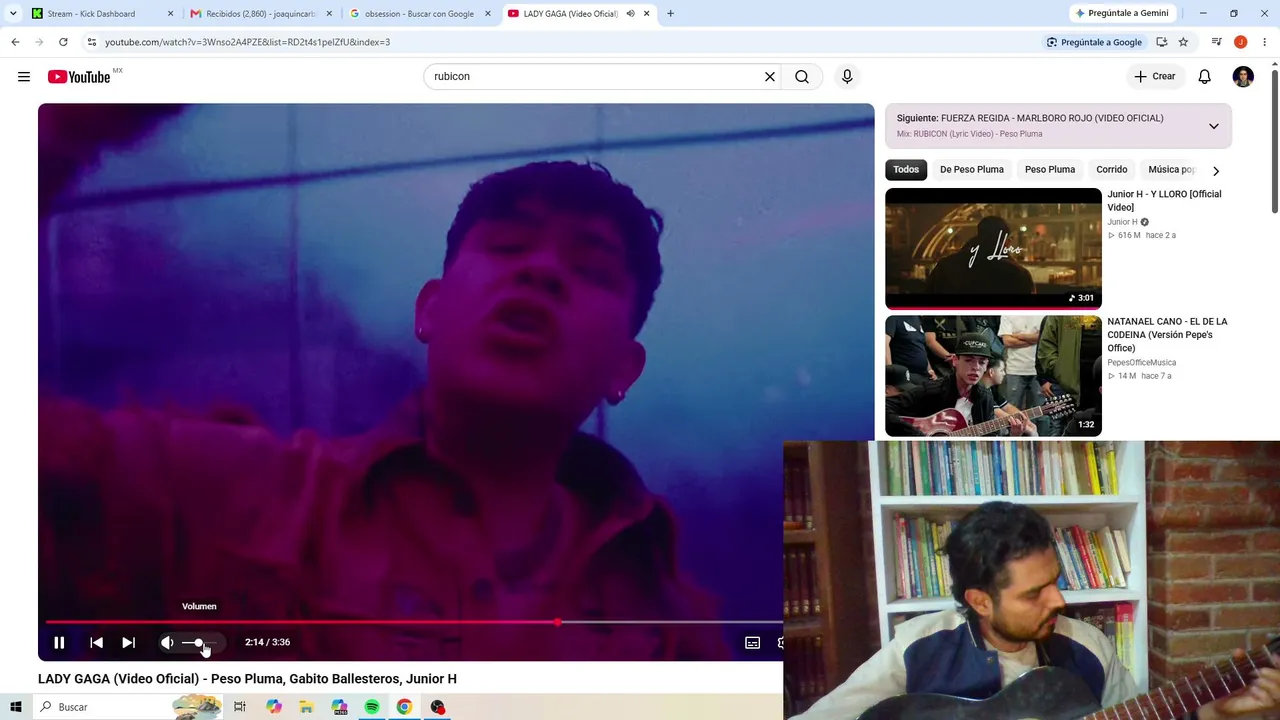Toggle subtitles on the video player
This screenshot has width=1280, height=720.
(752, 643)
